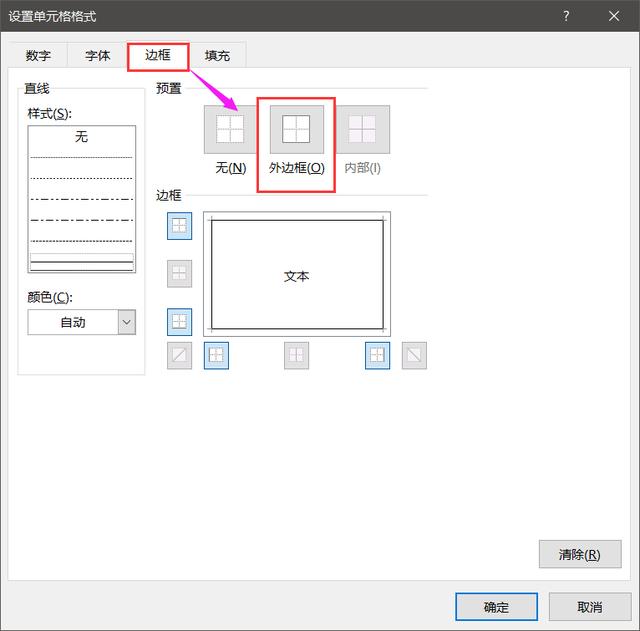Pick the second dotted line style
This screenshot has width=640, height=631.
82,178
